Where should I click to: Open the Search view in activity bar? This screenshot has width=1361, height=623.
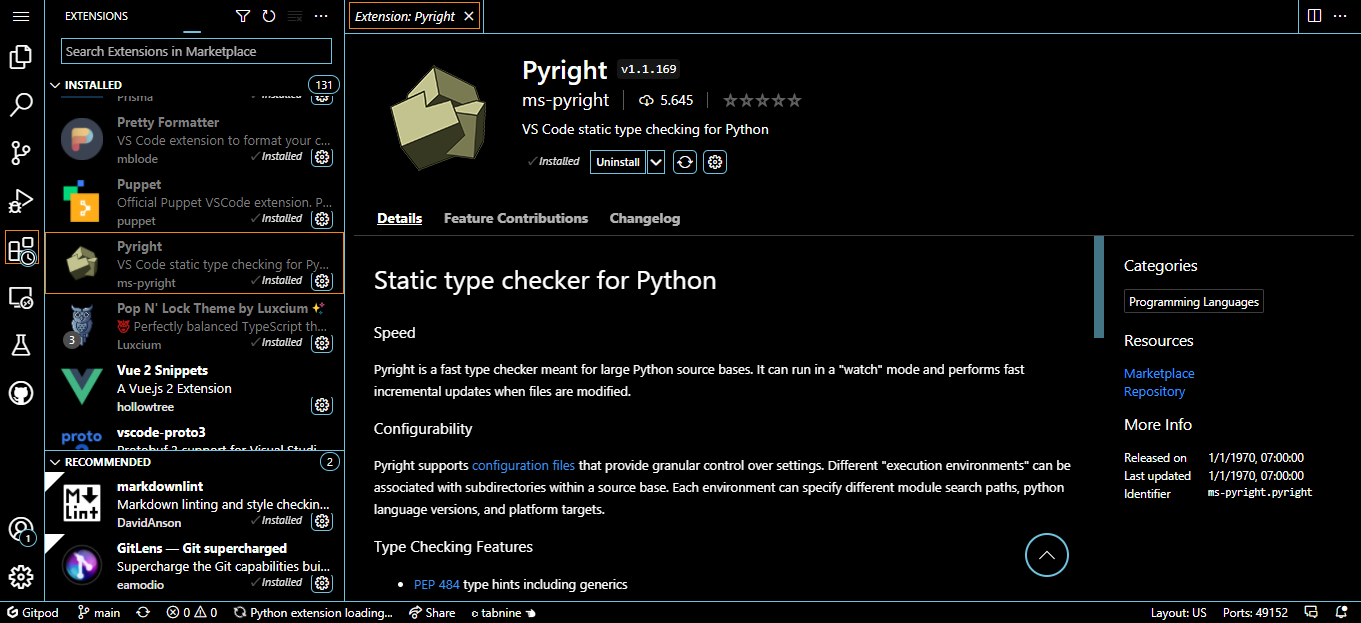[x=21, y=104]
